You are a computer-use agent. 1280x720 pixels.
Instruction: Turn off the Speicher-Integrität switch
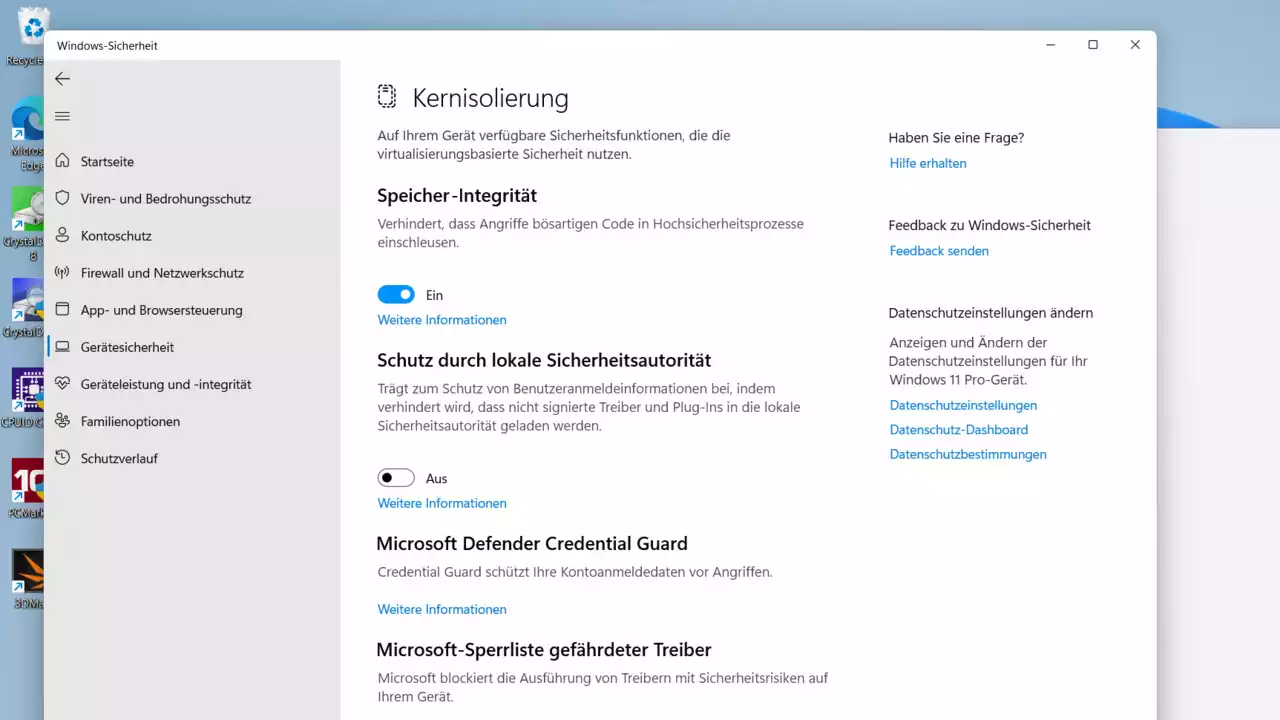point(396,295)
